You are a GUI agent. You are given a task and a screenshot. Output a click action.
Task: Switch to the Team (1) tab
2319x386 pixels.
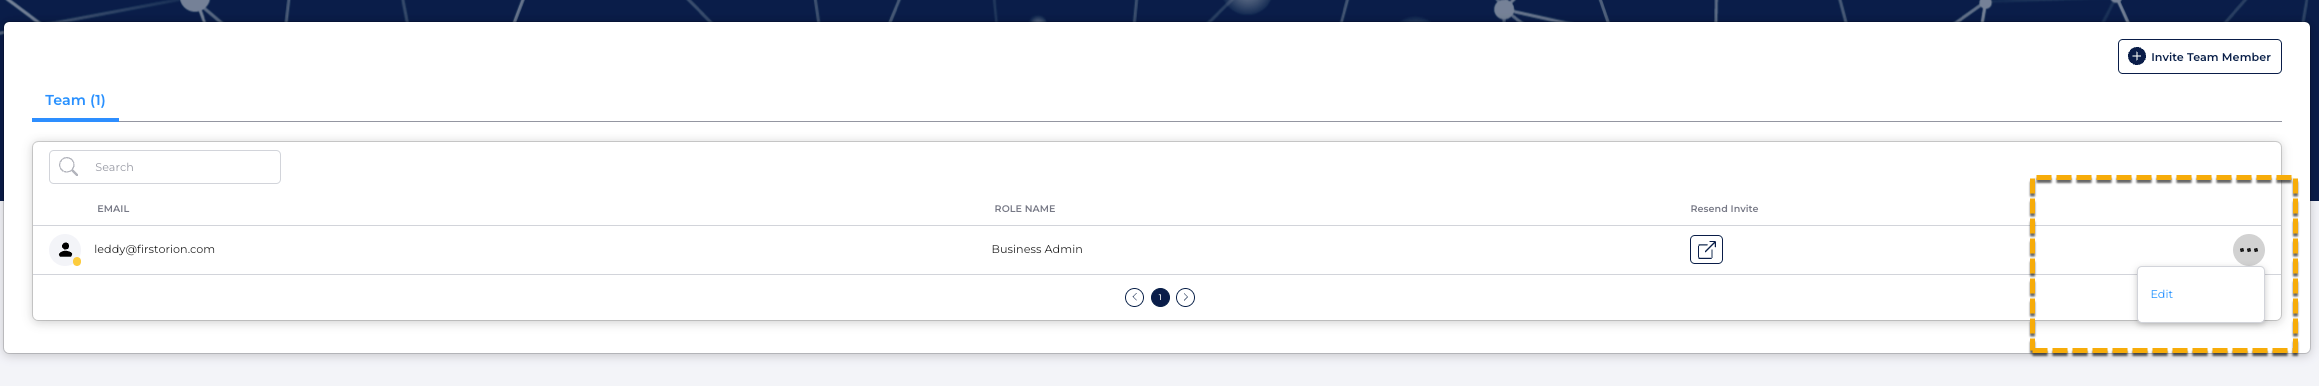pos(75,100)
